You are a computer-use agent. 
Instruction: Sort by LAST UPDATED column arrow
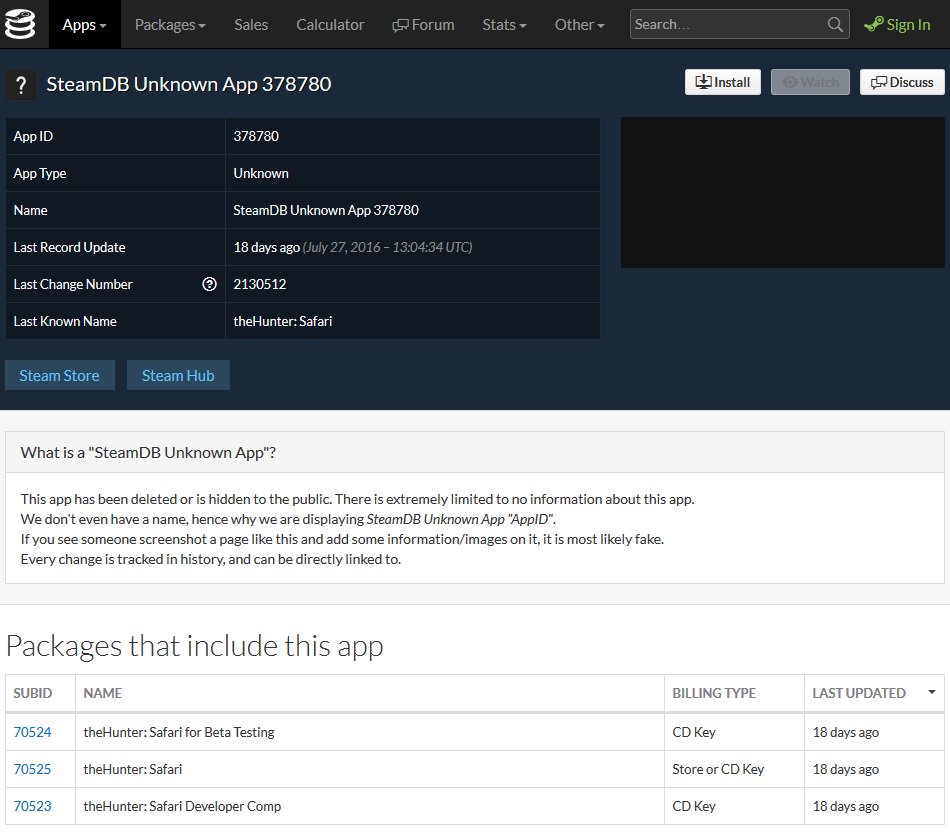[932, 692]
